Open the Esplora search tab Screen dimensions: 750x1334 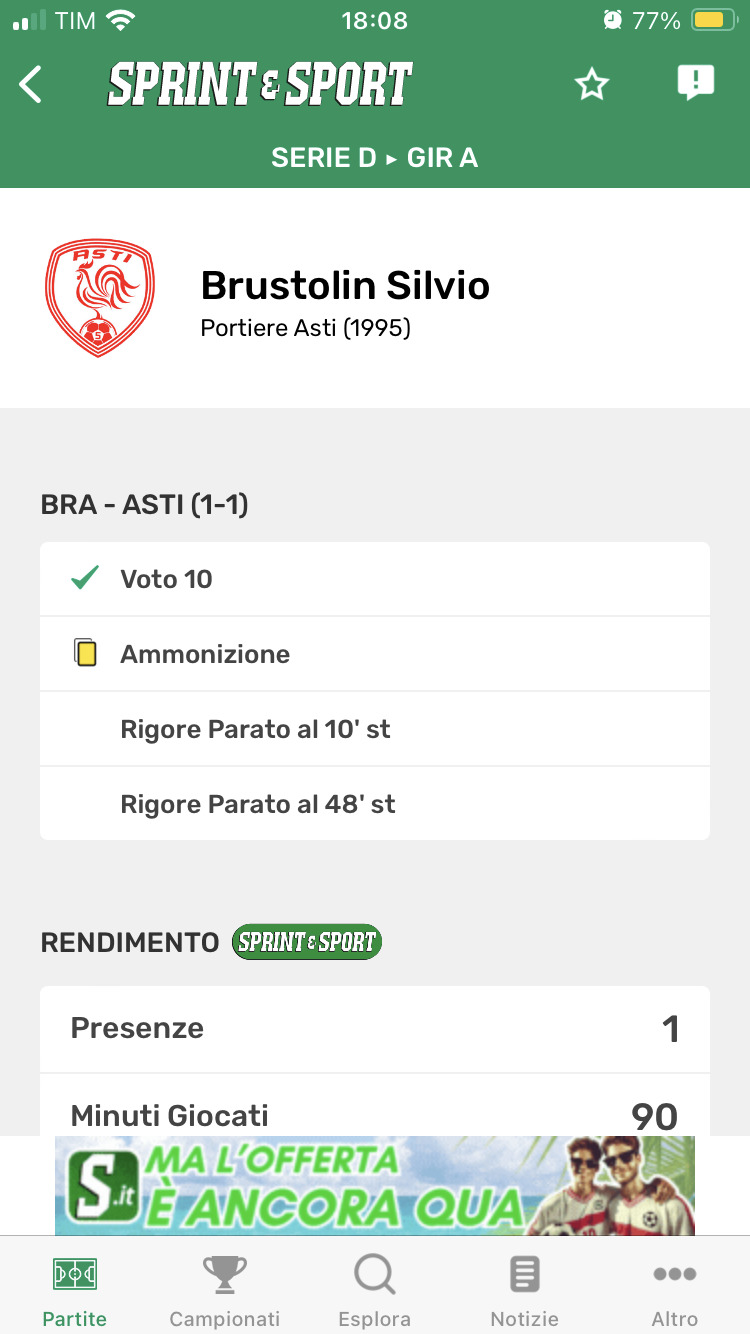point(375,1291)
